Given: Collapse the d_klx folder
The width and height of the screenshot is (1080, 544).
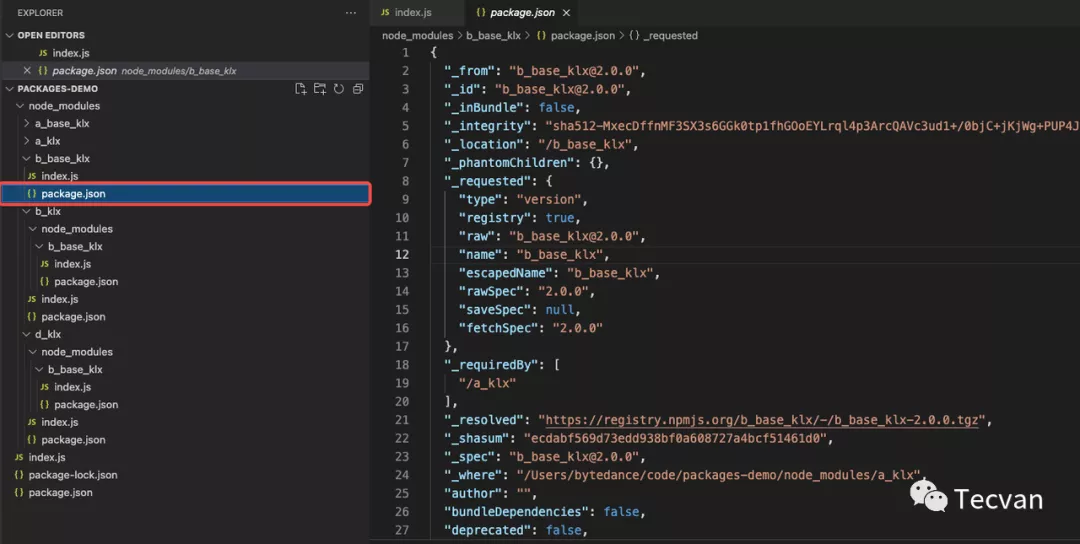Looking at the screenshot, I should 47,334.
